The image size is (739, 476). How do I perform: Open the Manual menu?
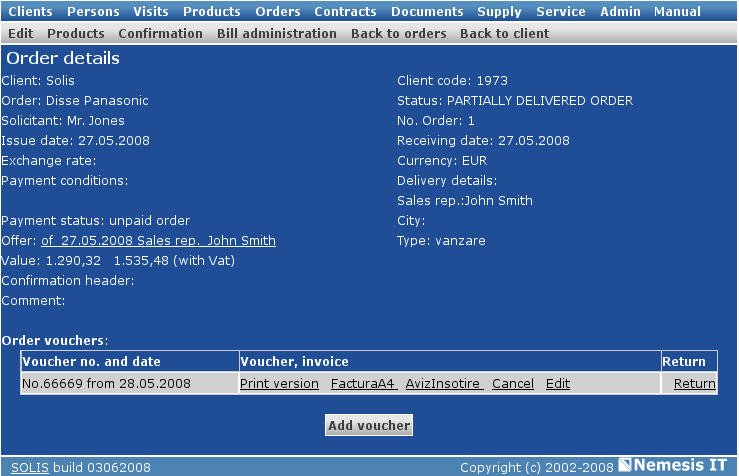677,11
